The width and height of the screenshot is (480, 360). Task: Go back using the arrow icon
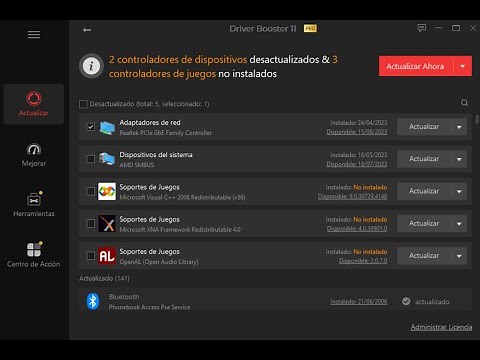tap(87, 30)
